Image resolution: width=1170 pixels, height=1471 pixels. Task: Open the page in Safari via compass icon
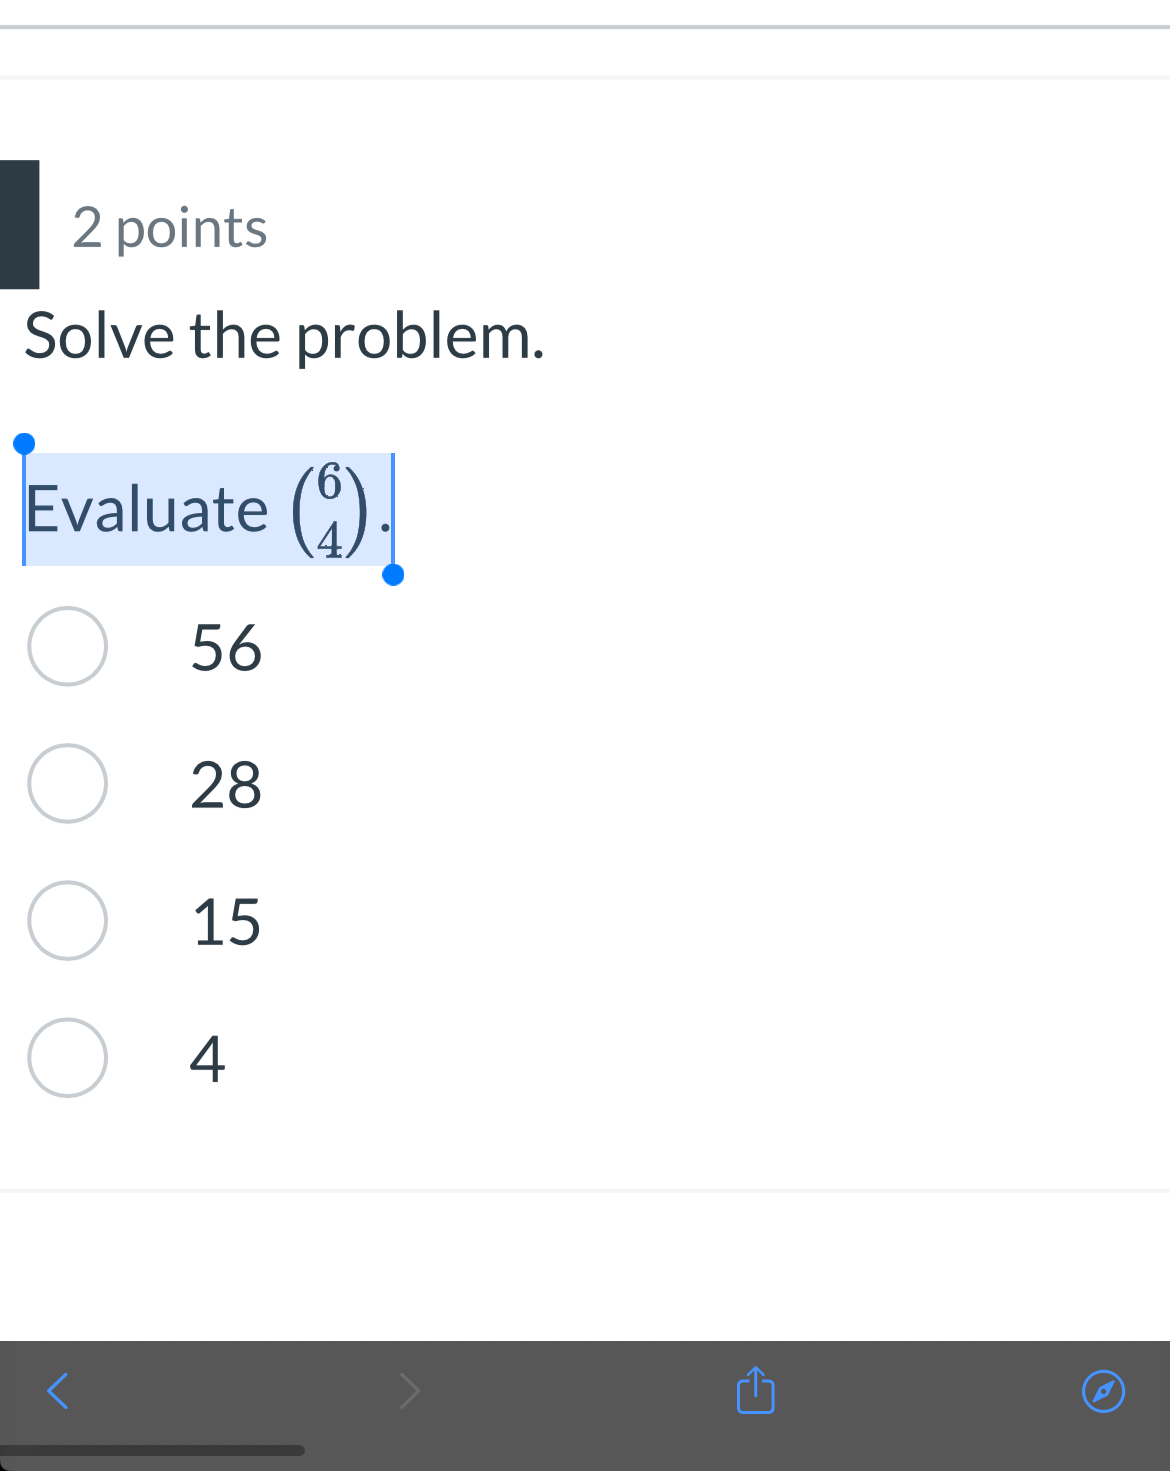tap(1103, 1390)
